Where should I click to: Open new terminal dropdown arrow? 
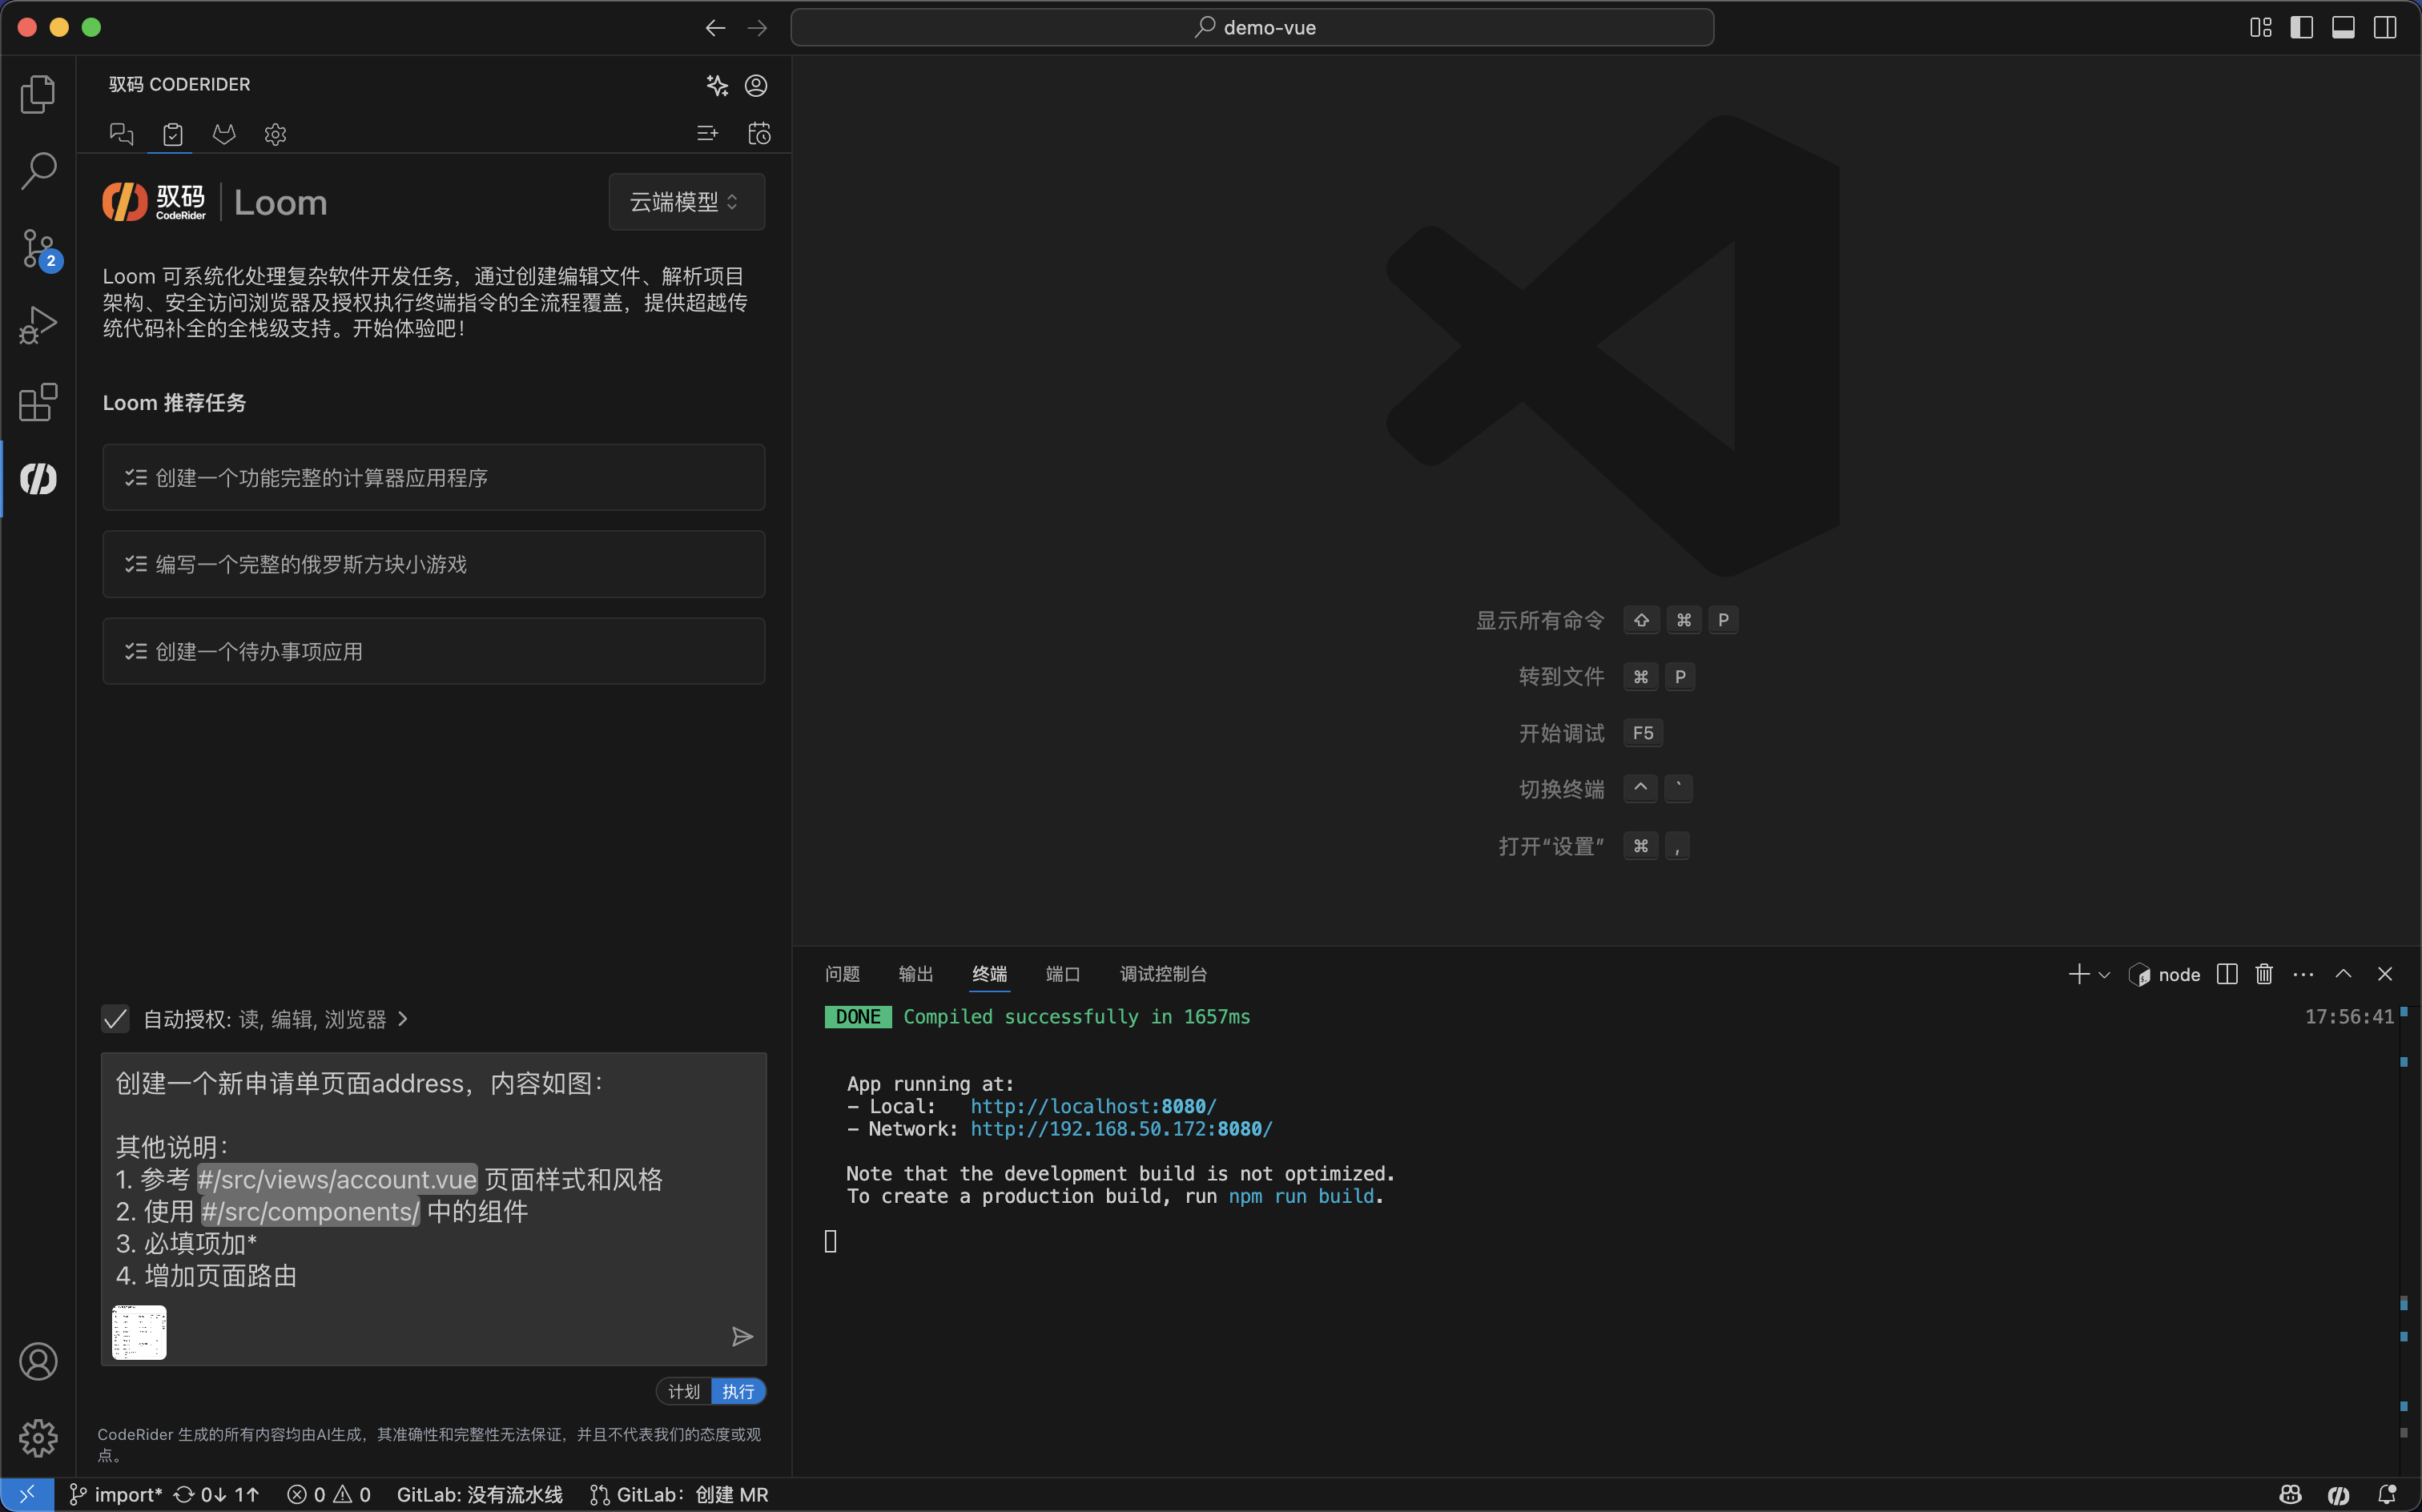pos(2104,975)
